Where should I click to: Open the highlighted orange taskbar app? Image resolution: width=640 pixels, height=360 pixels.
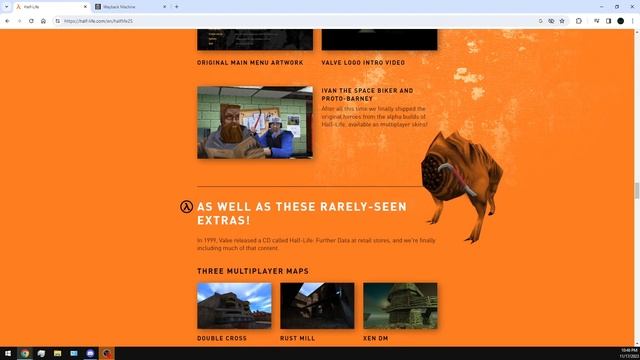pyautogui.click(x=107, y=353)
